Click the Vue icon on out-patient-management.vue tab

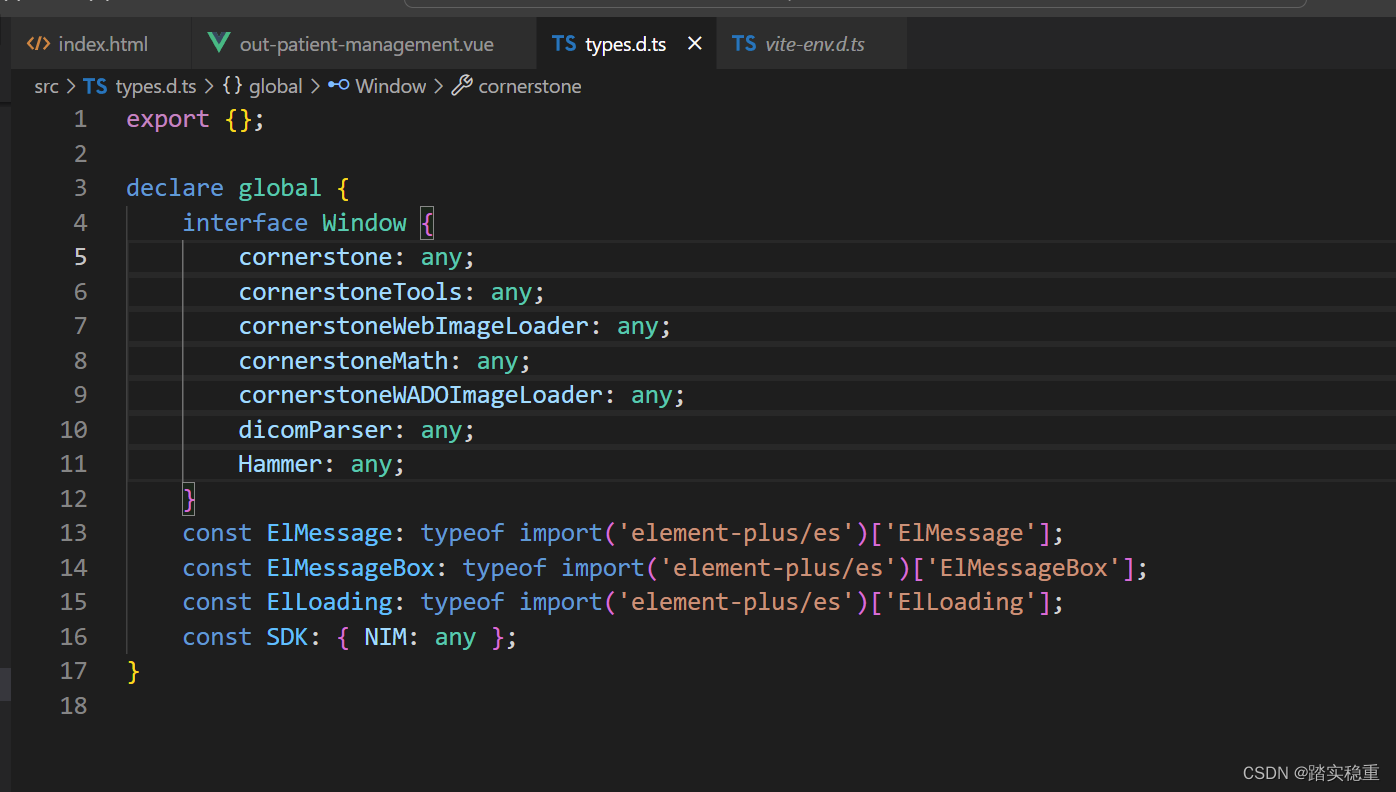point(218,43)
